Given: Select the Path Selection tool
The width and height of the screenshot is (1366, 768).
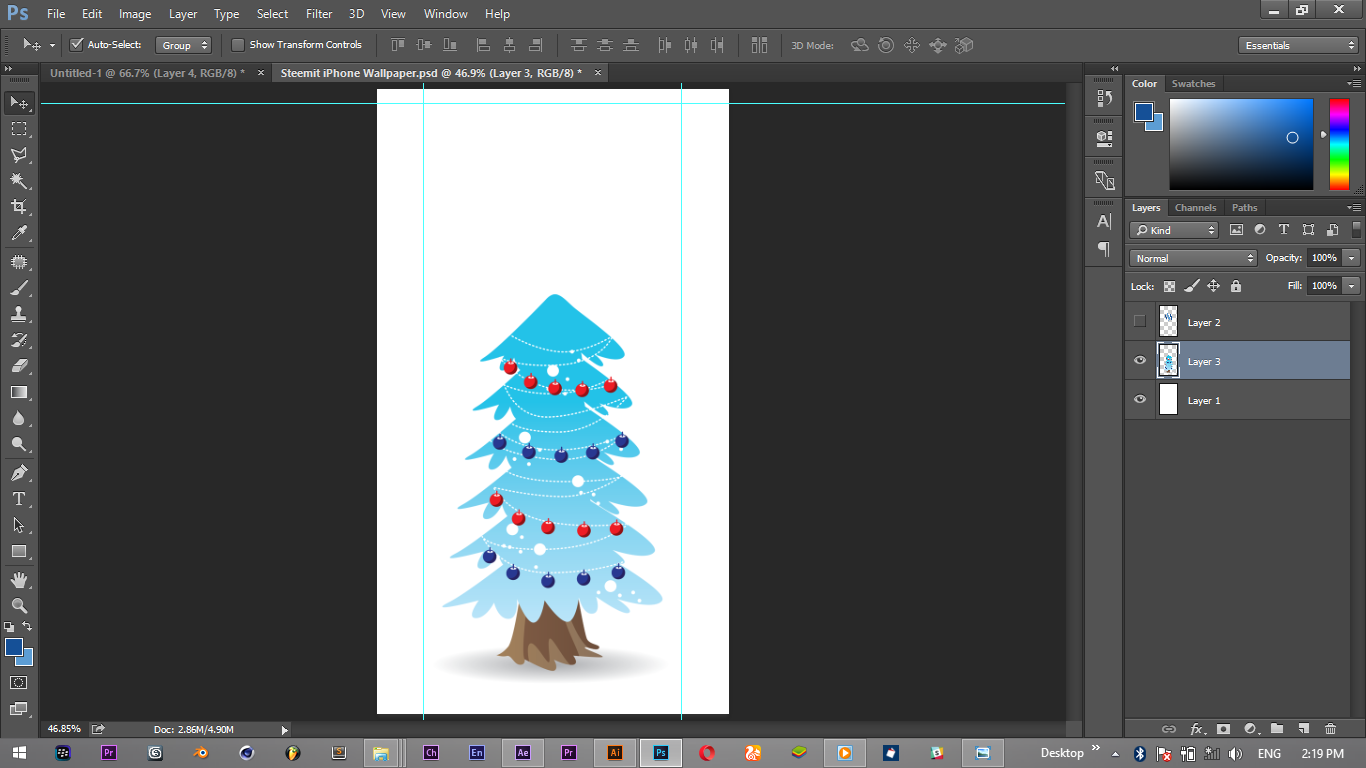Looking at the screenshot, I should pyautogui.click(x=19, y=525).
